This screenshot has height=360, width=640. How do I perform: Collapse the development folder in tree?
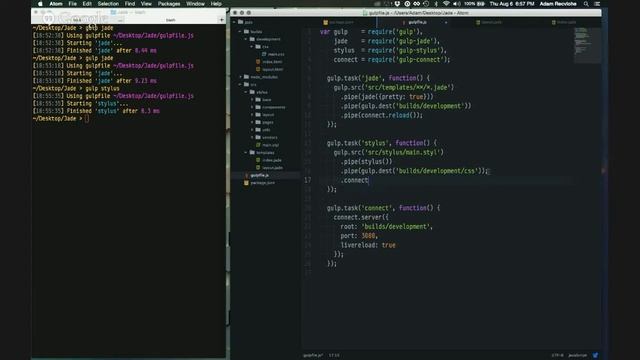pos(246,39)
